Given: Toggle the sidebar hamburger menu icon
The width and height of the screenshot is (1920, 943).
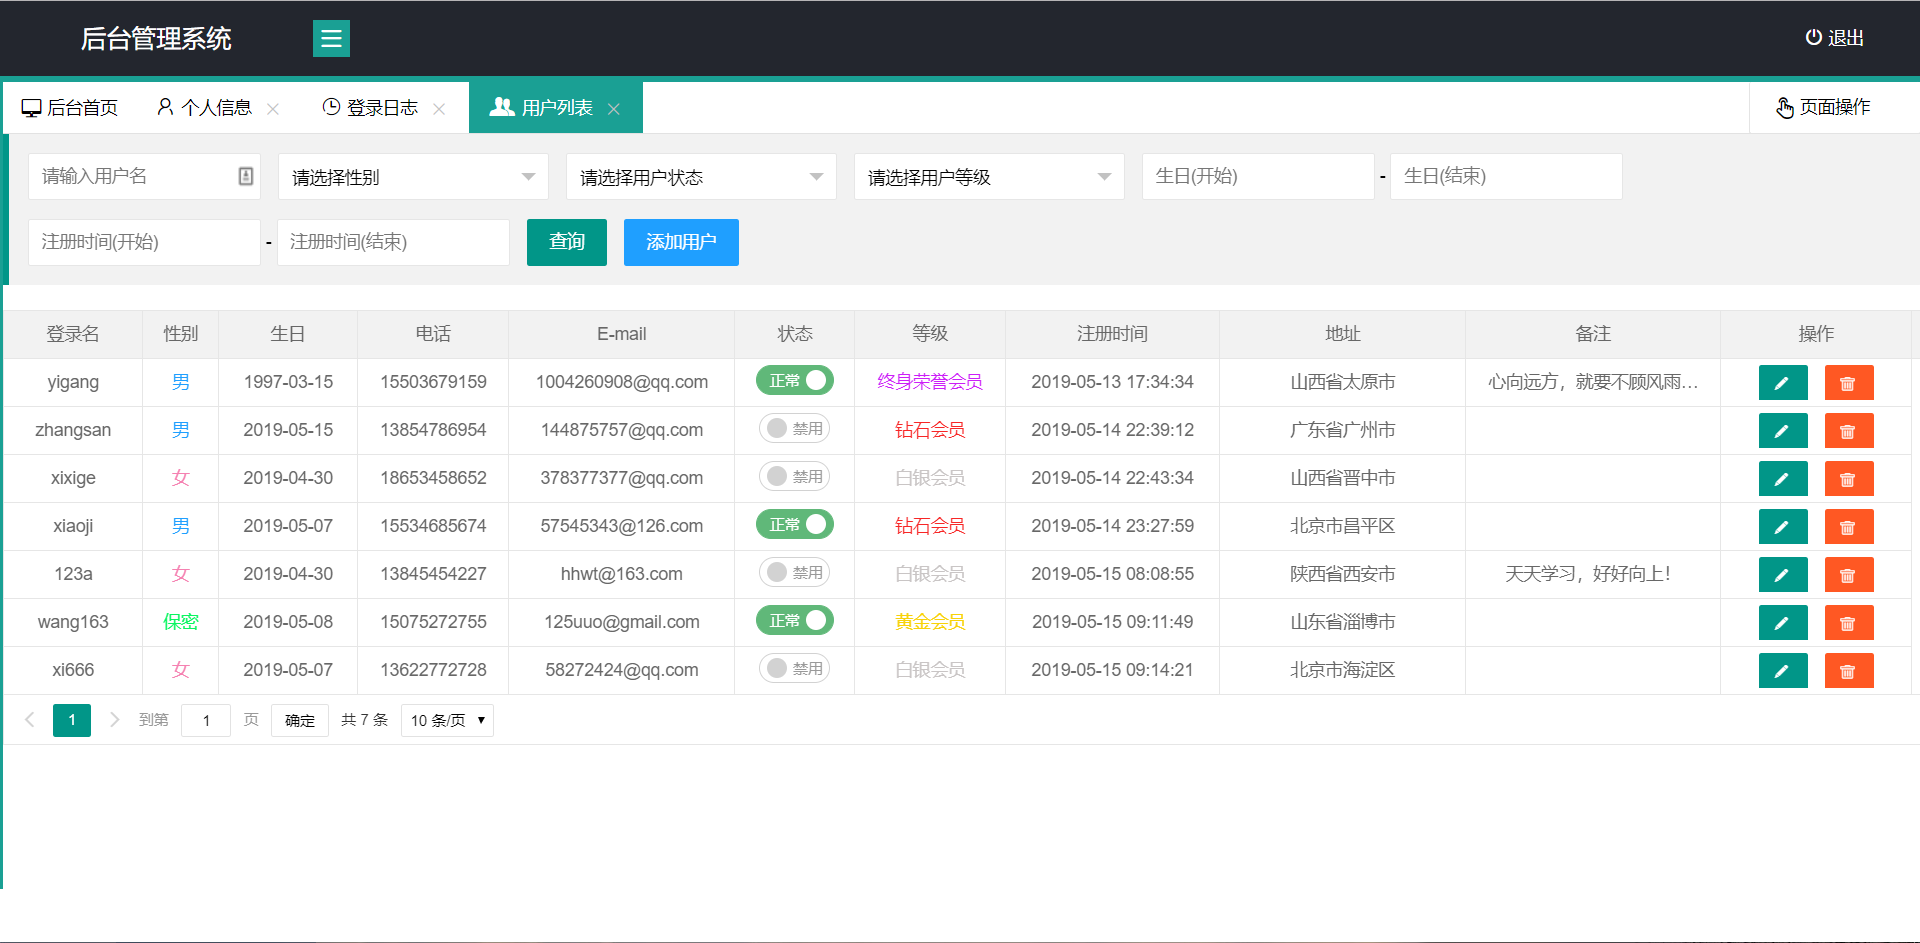Looking at the screenshot, I should coord(331,39).
